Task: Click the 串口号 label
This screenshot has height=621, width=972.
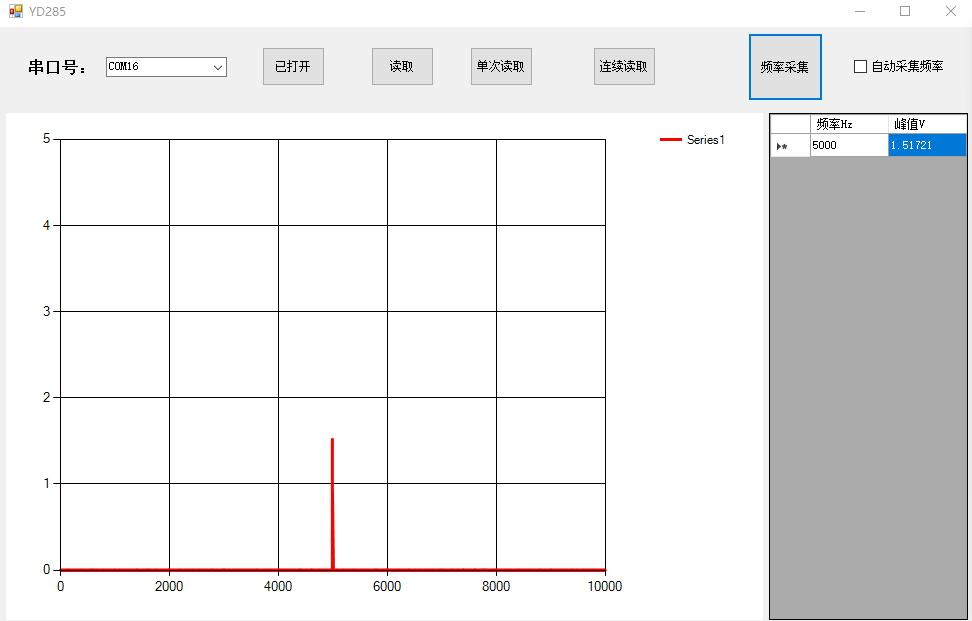Action: (x=57, y=68)
